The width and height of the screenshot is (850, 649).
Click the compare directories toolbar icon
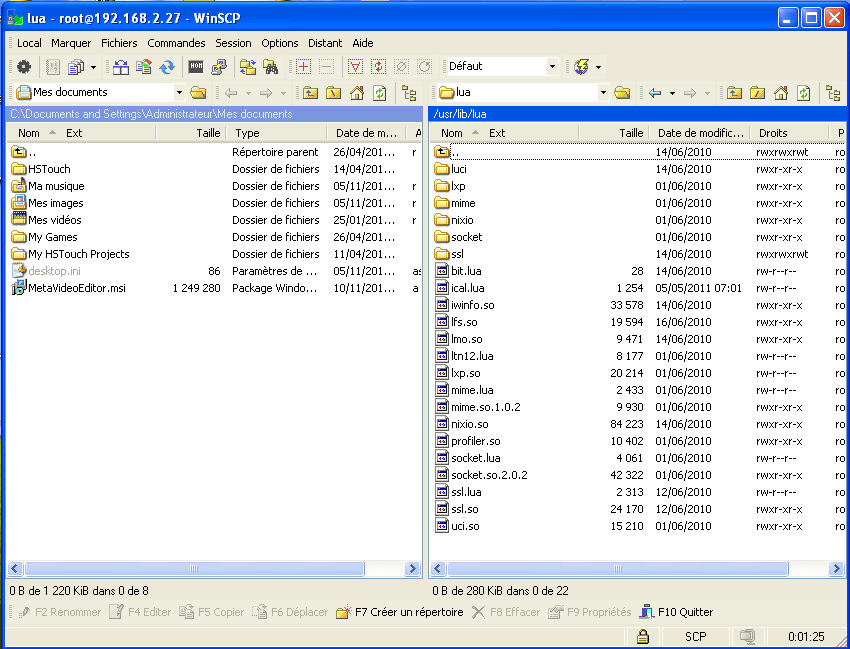tap(121, 67)
